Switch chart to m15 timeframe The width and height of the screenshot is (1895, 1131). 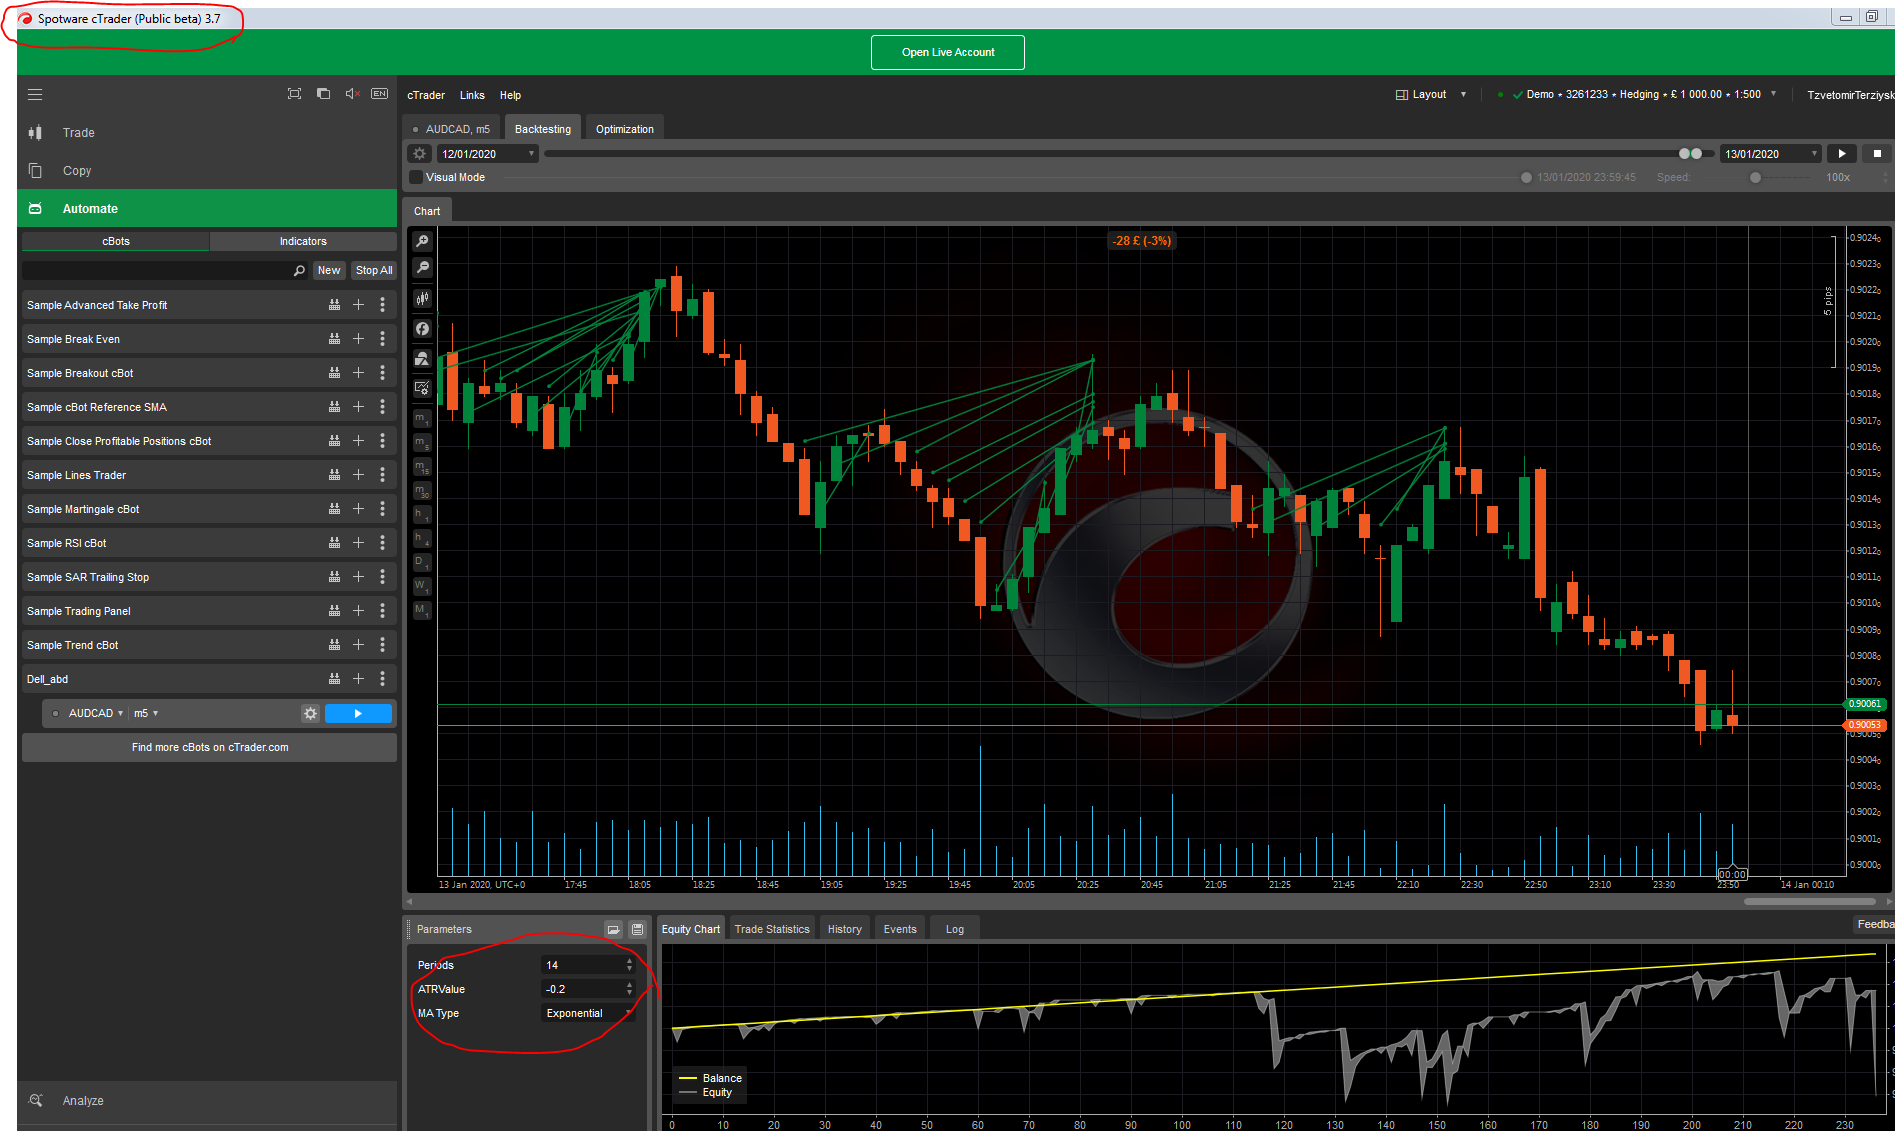click(x=422, y=466)
